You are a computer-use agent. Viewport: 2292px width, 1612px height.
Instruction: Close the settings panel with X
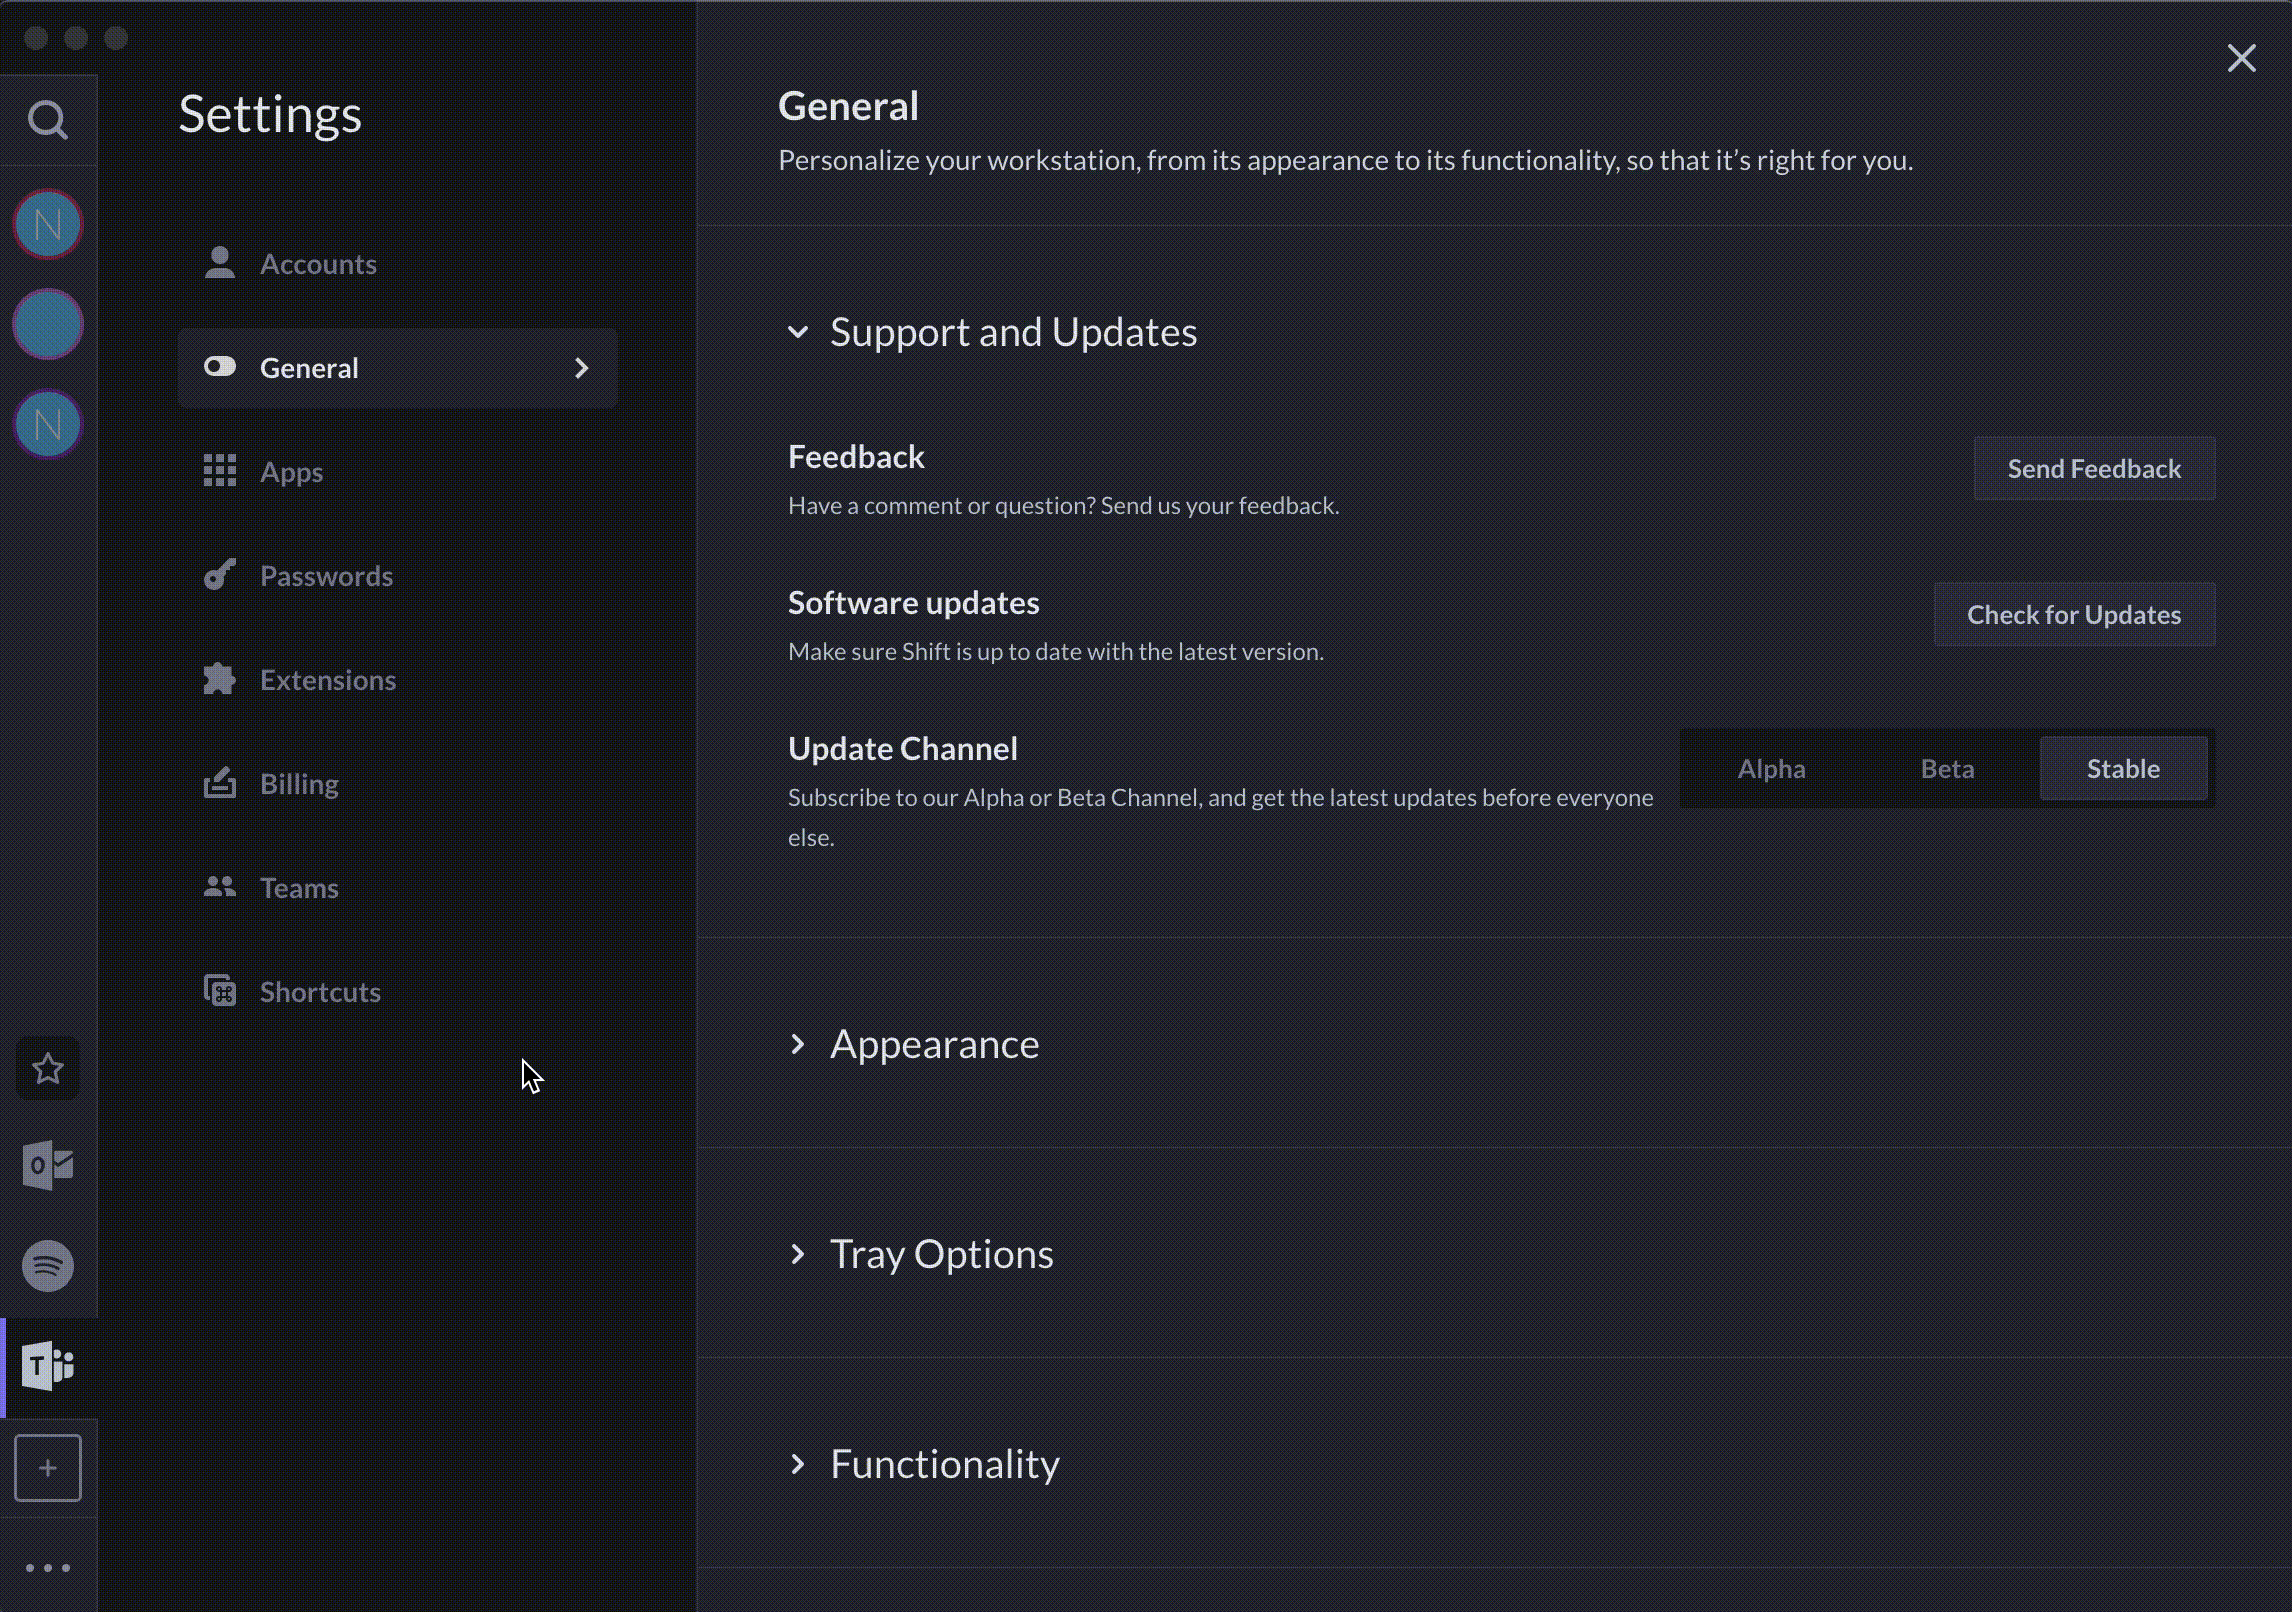coord(2241,58)
